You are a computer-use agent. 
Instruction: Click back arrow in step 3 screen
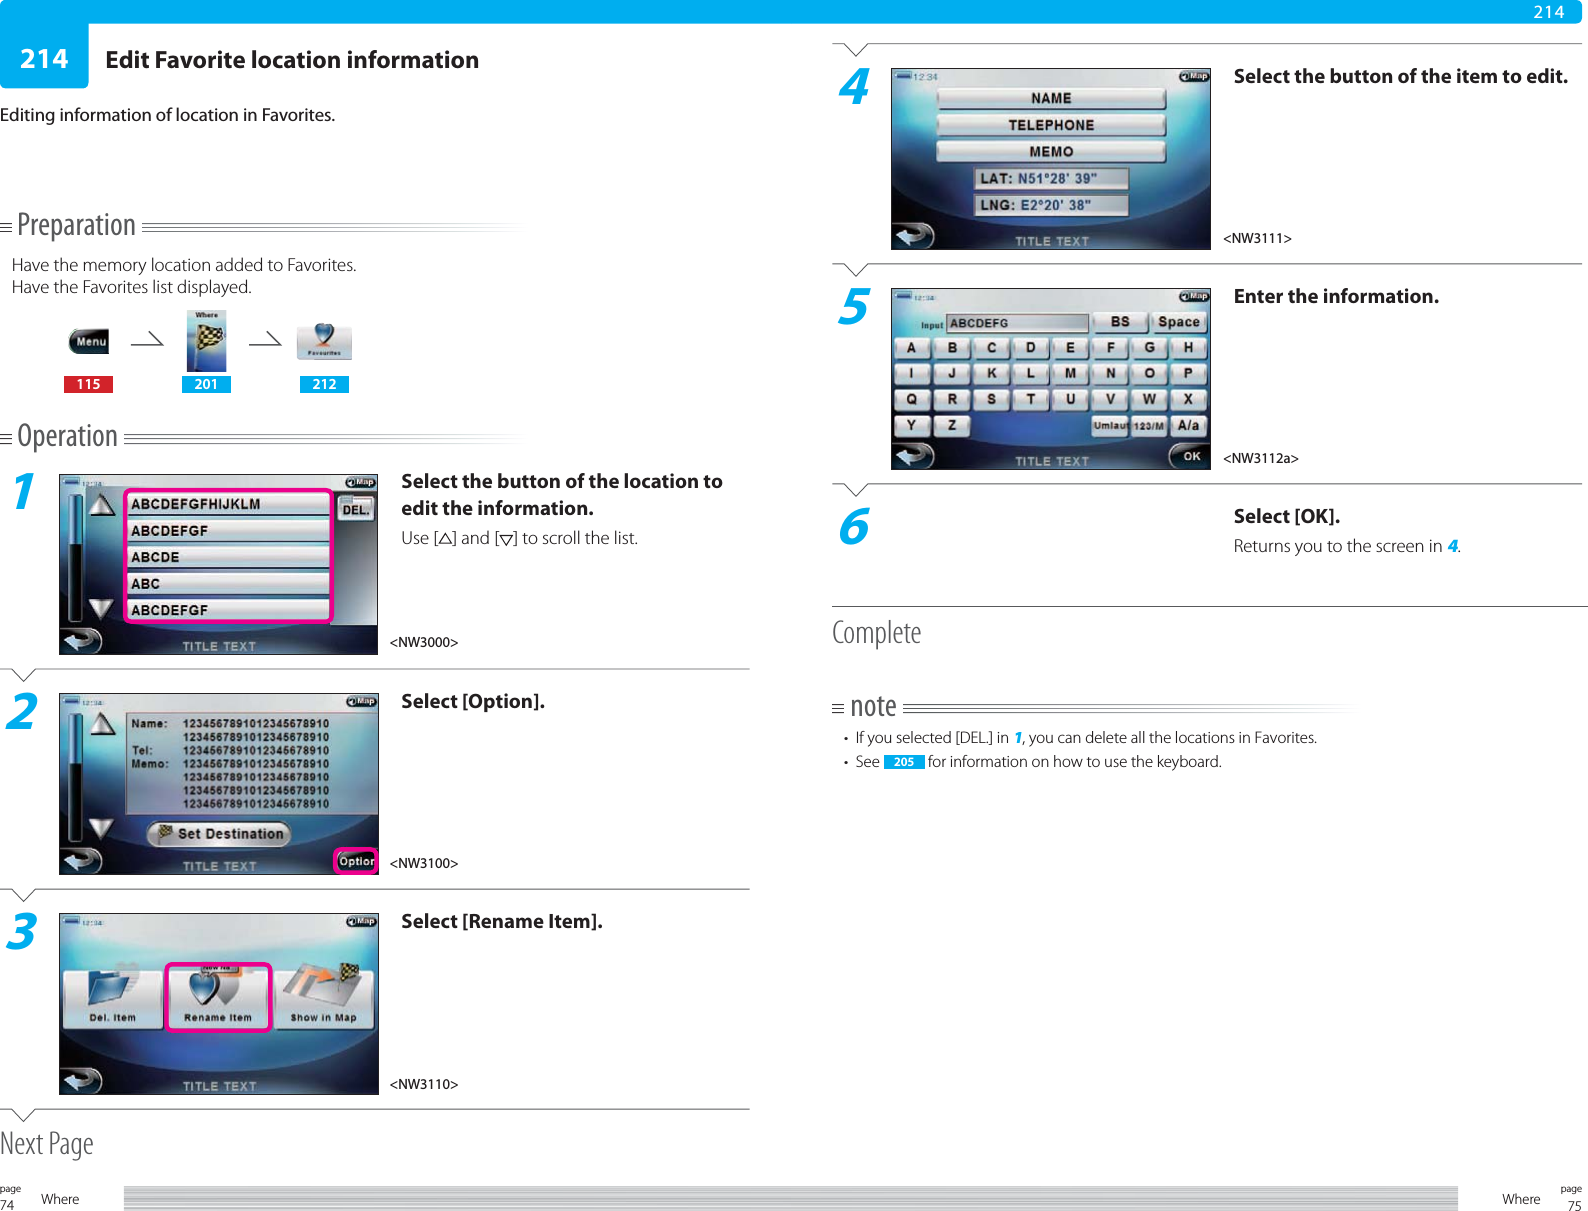coord(82,1080)
